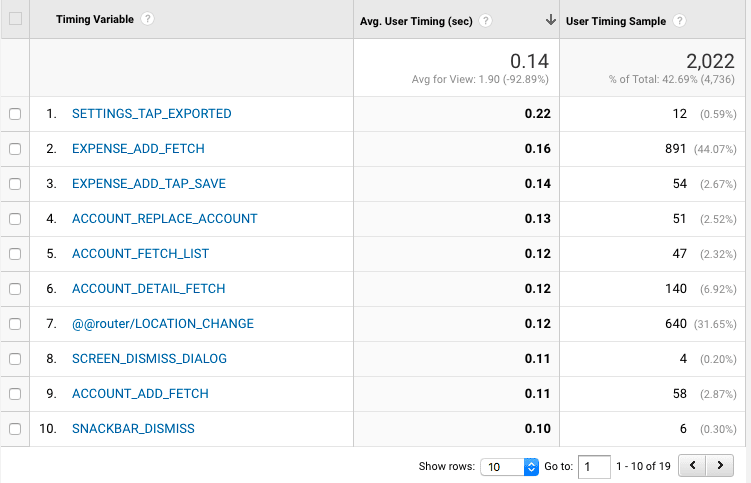Viewport: 751px width, 483px height.
Task: Select the total sample value 2,022
Action: (710, 61)
